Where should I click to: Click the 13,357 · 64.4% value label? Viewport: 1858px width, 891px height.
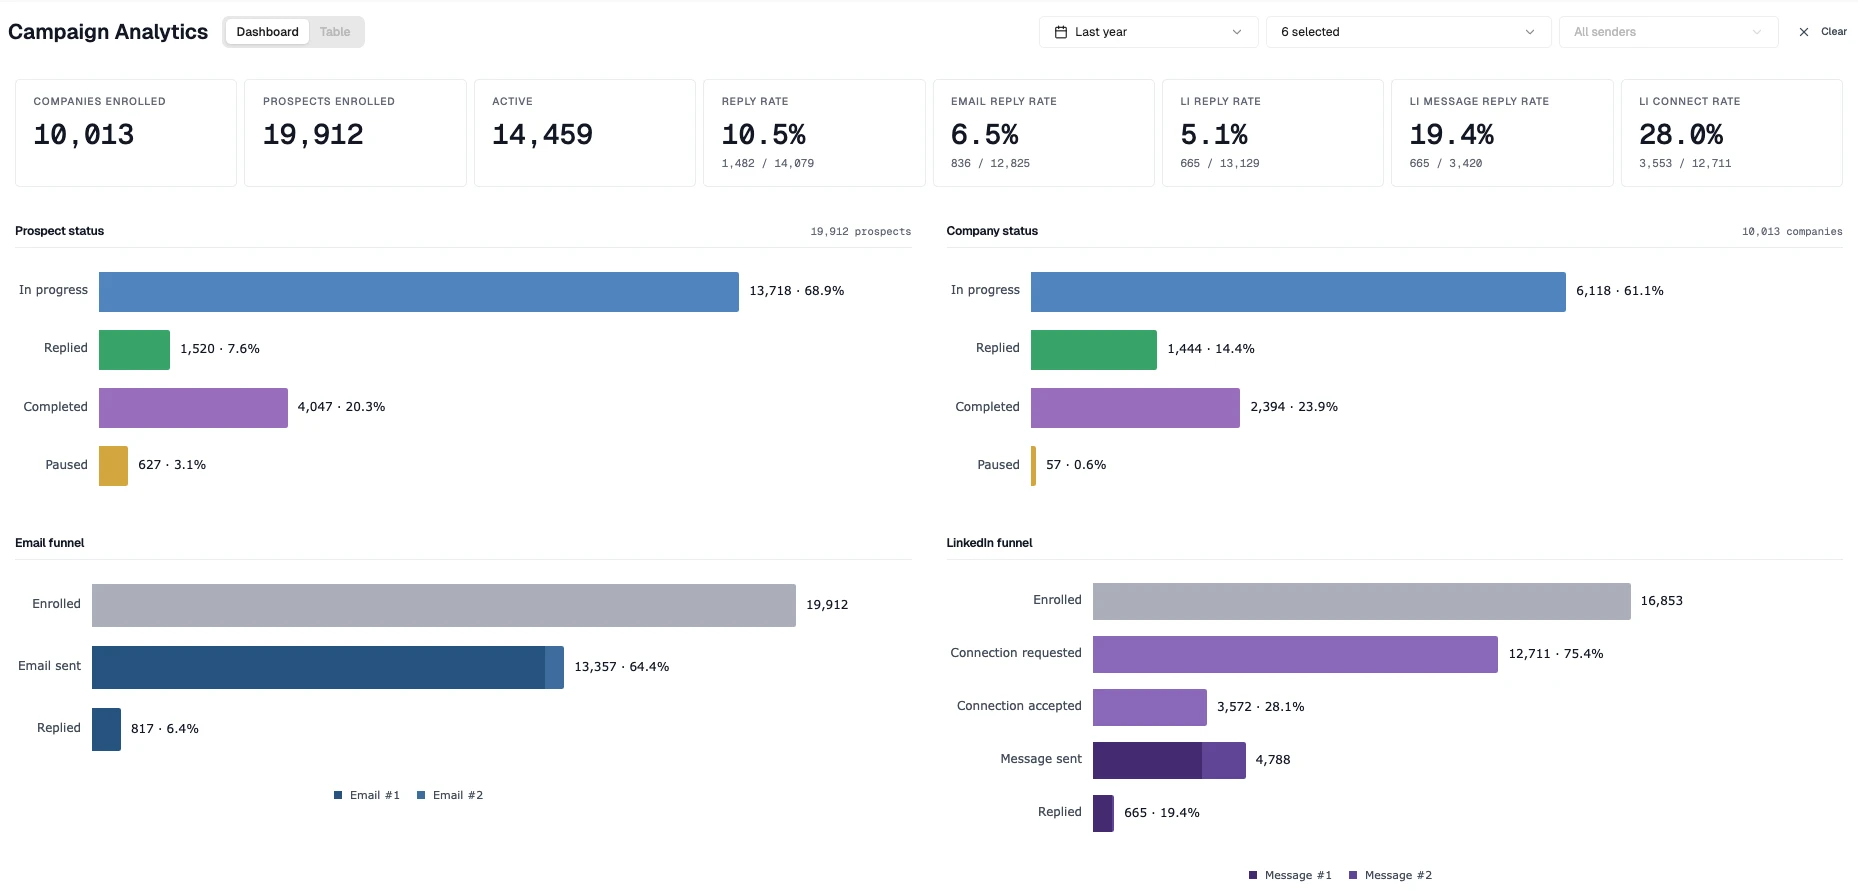(x=622, y=667)
